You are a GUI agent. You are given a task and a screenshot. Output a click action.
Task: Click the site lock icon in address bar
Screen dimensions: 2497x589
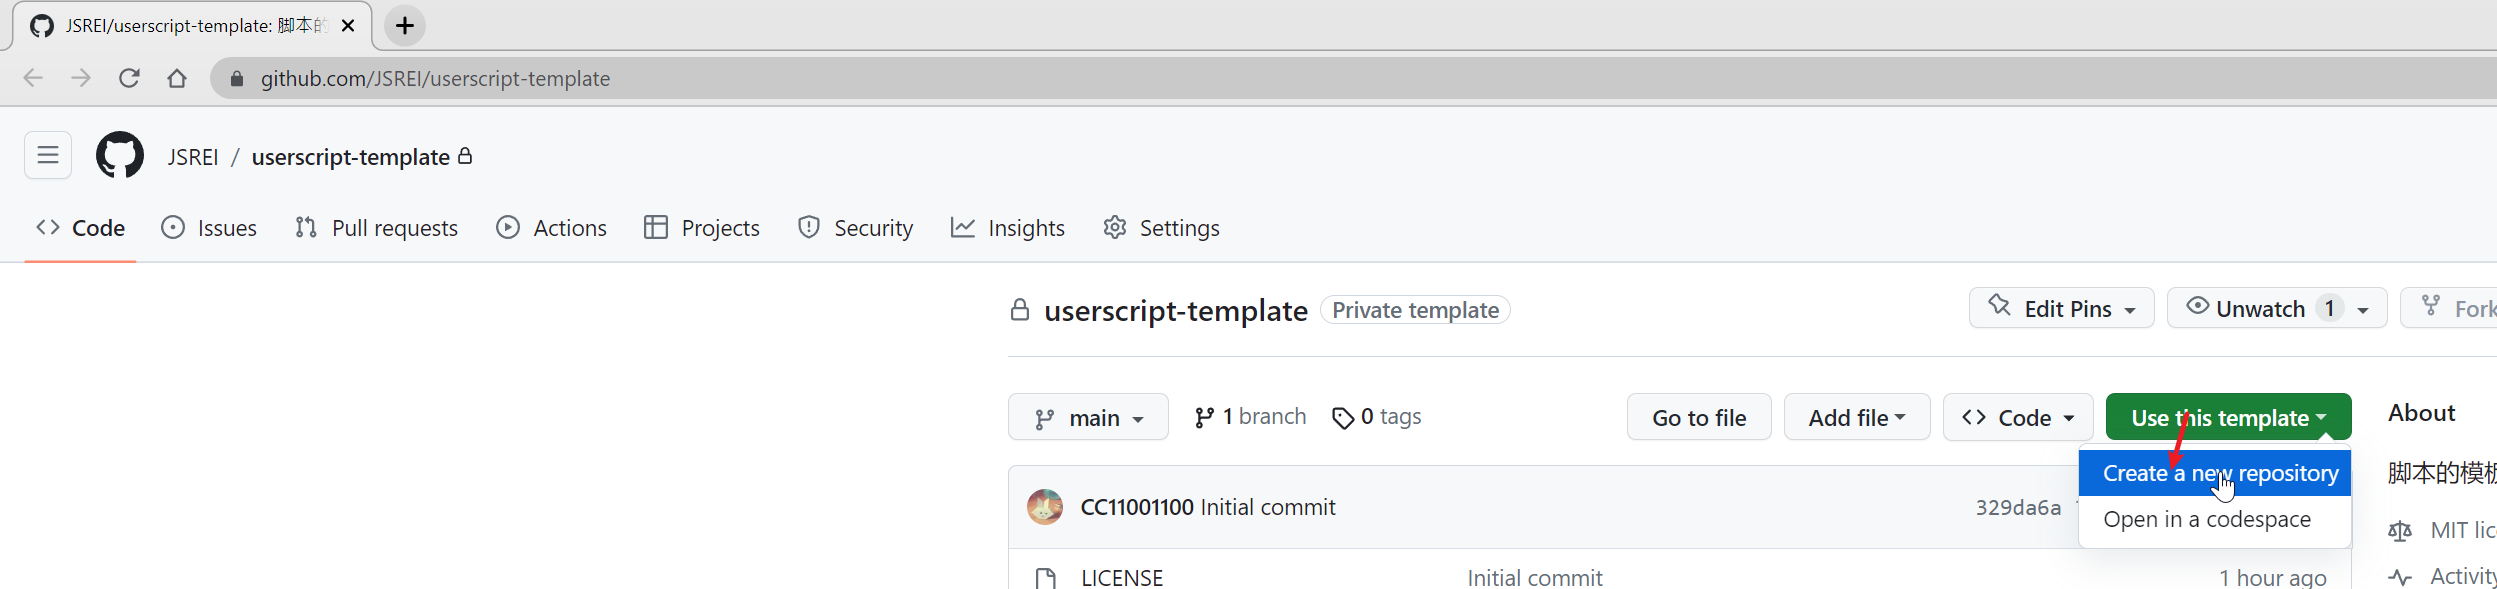coord(237,78)
